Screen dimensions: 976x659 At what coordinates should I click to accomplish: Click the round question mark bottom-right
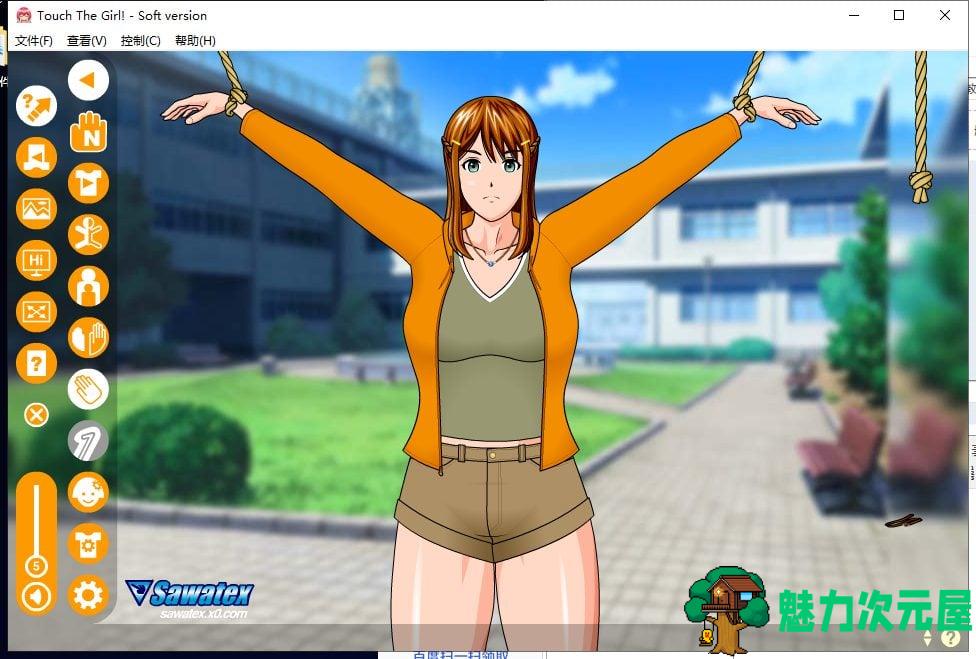coord(950,638)
